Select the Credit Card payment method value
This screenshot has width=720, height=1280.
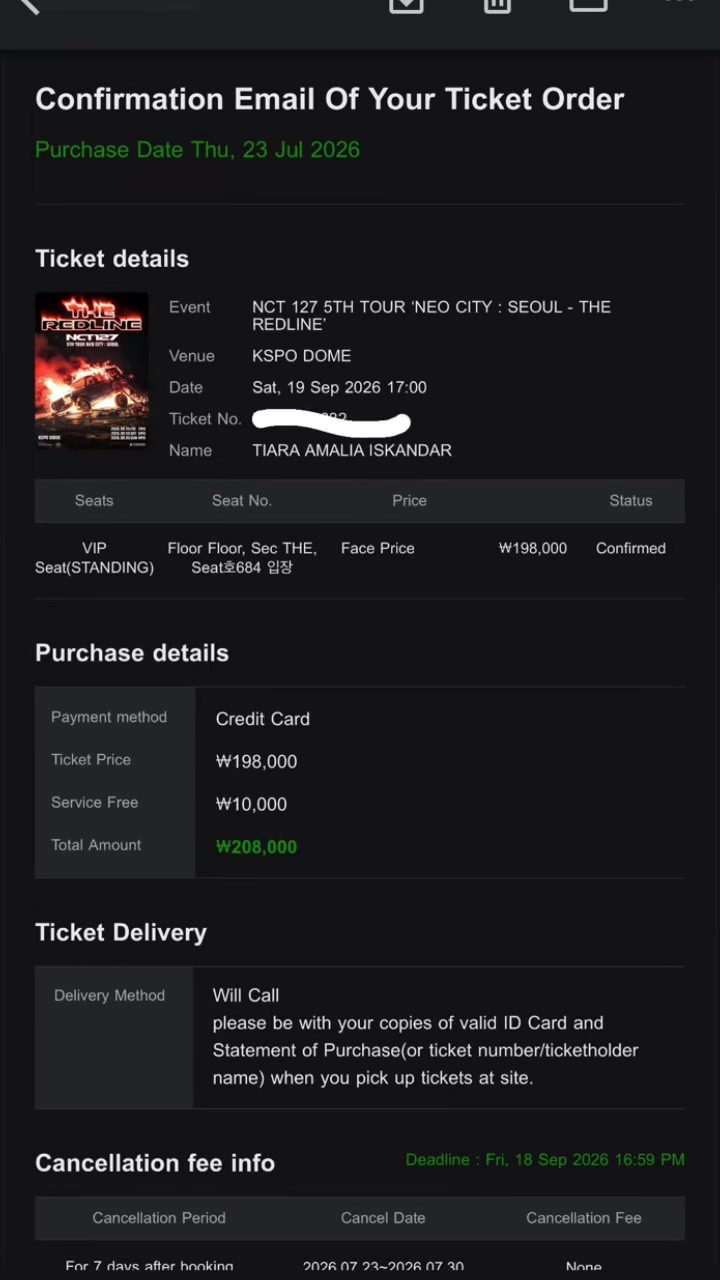[263, 719]
